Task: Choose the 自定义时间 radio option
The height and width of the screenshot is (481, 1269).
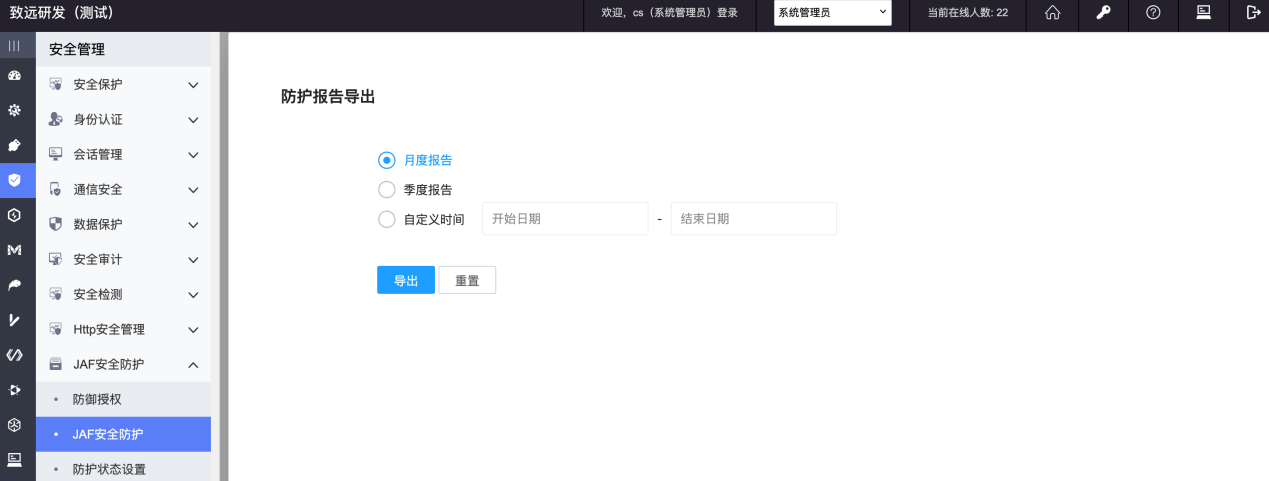Action: click(x=387, y=219)
